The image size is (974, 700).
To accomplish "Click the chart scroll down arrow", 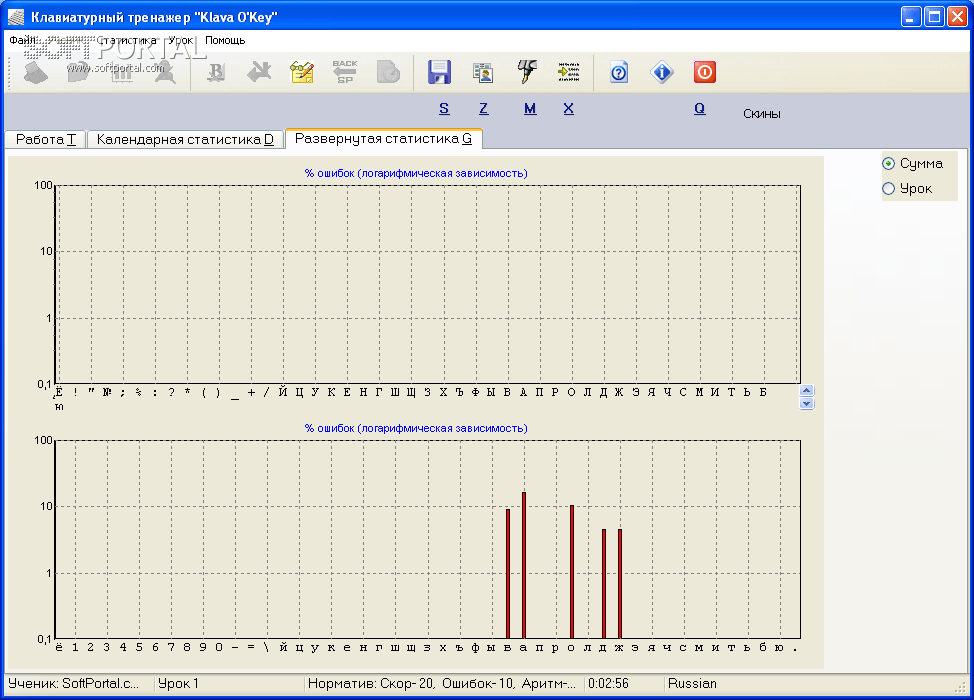I will pyautogui.click(x=807, y=404).
